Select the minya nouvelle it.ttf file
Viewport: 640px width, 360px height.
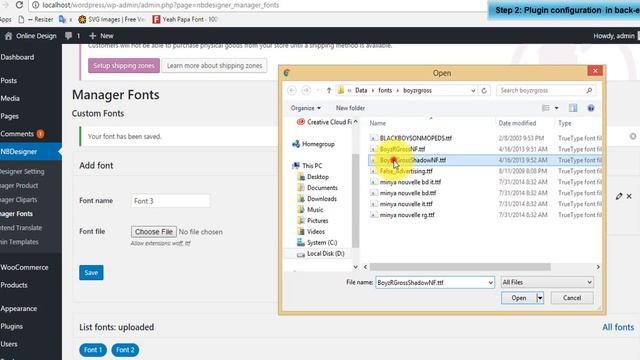click(x=406, y=204)
